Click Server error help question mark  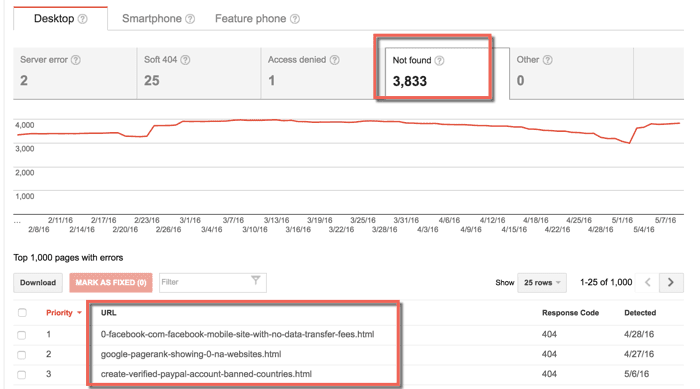76,60
